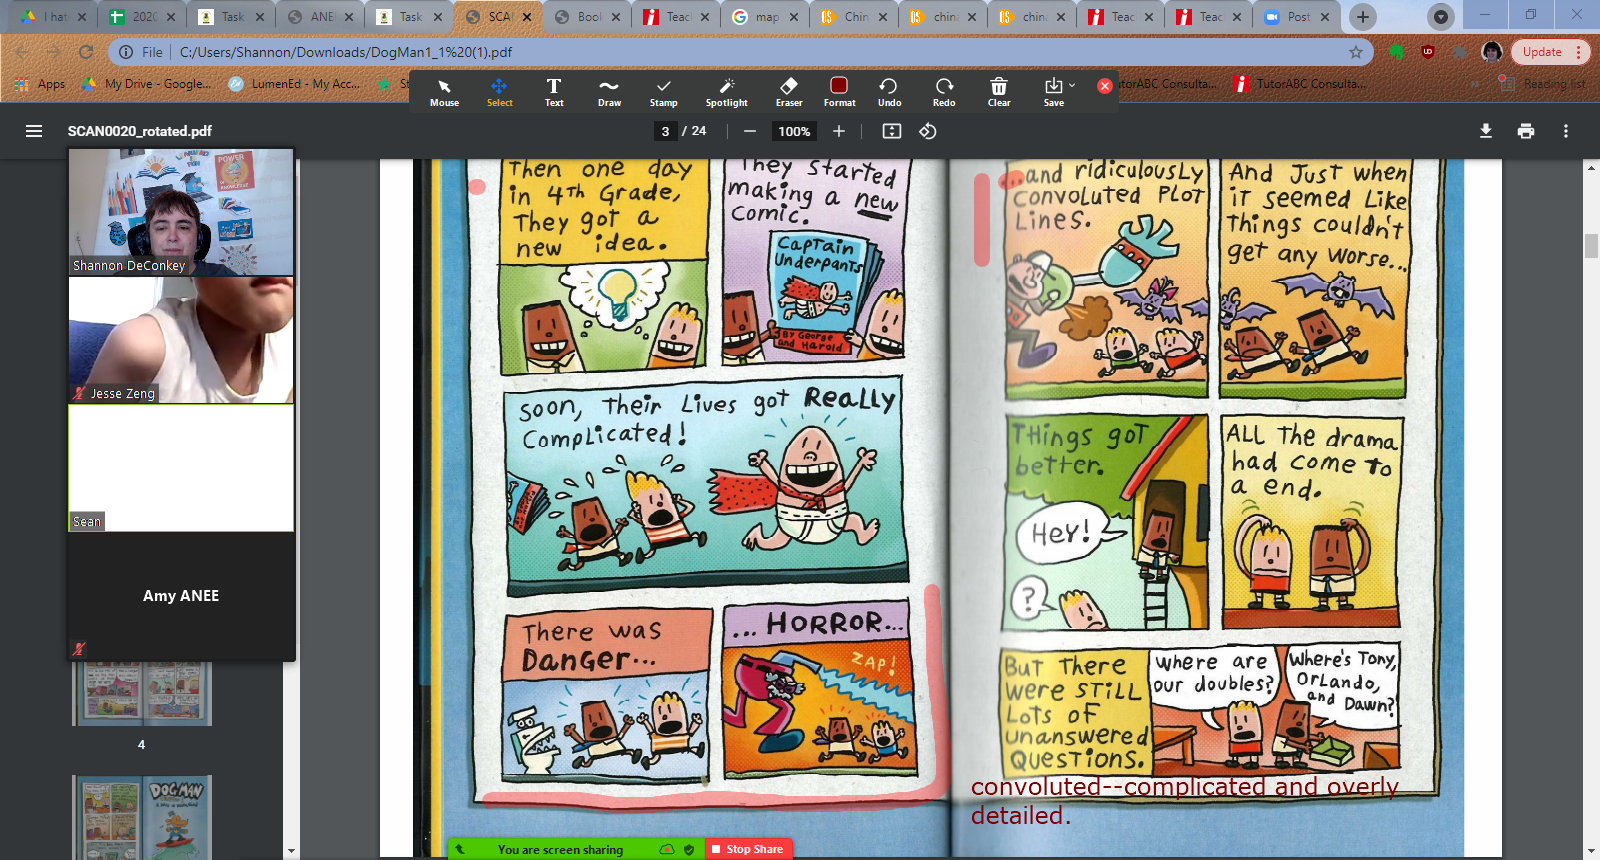Switch to the Post tab

[x=1298, y=16]
